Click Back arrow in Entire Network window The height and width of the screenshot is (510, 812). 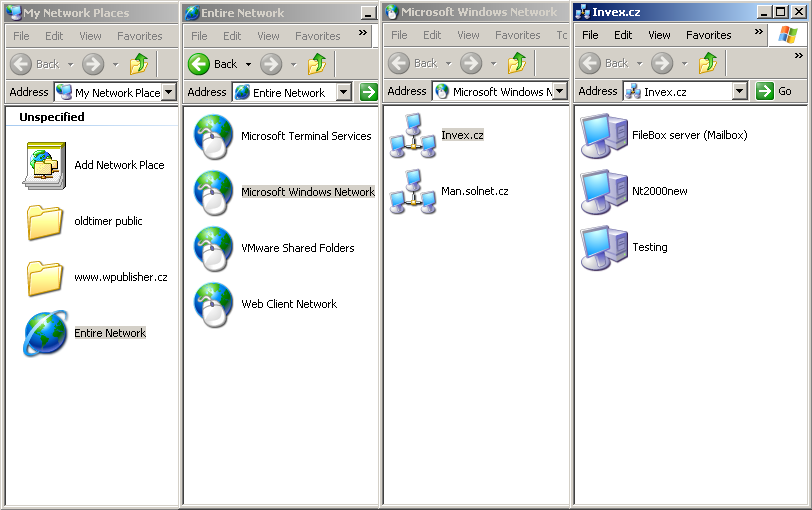coord(198,64)
